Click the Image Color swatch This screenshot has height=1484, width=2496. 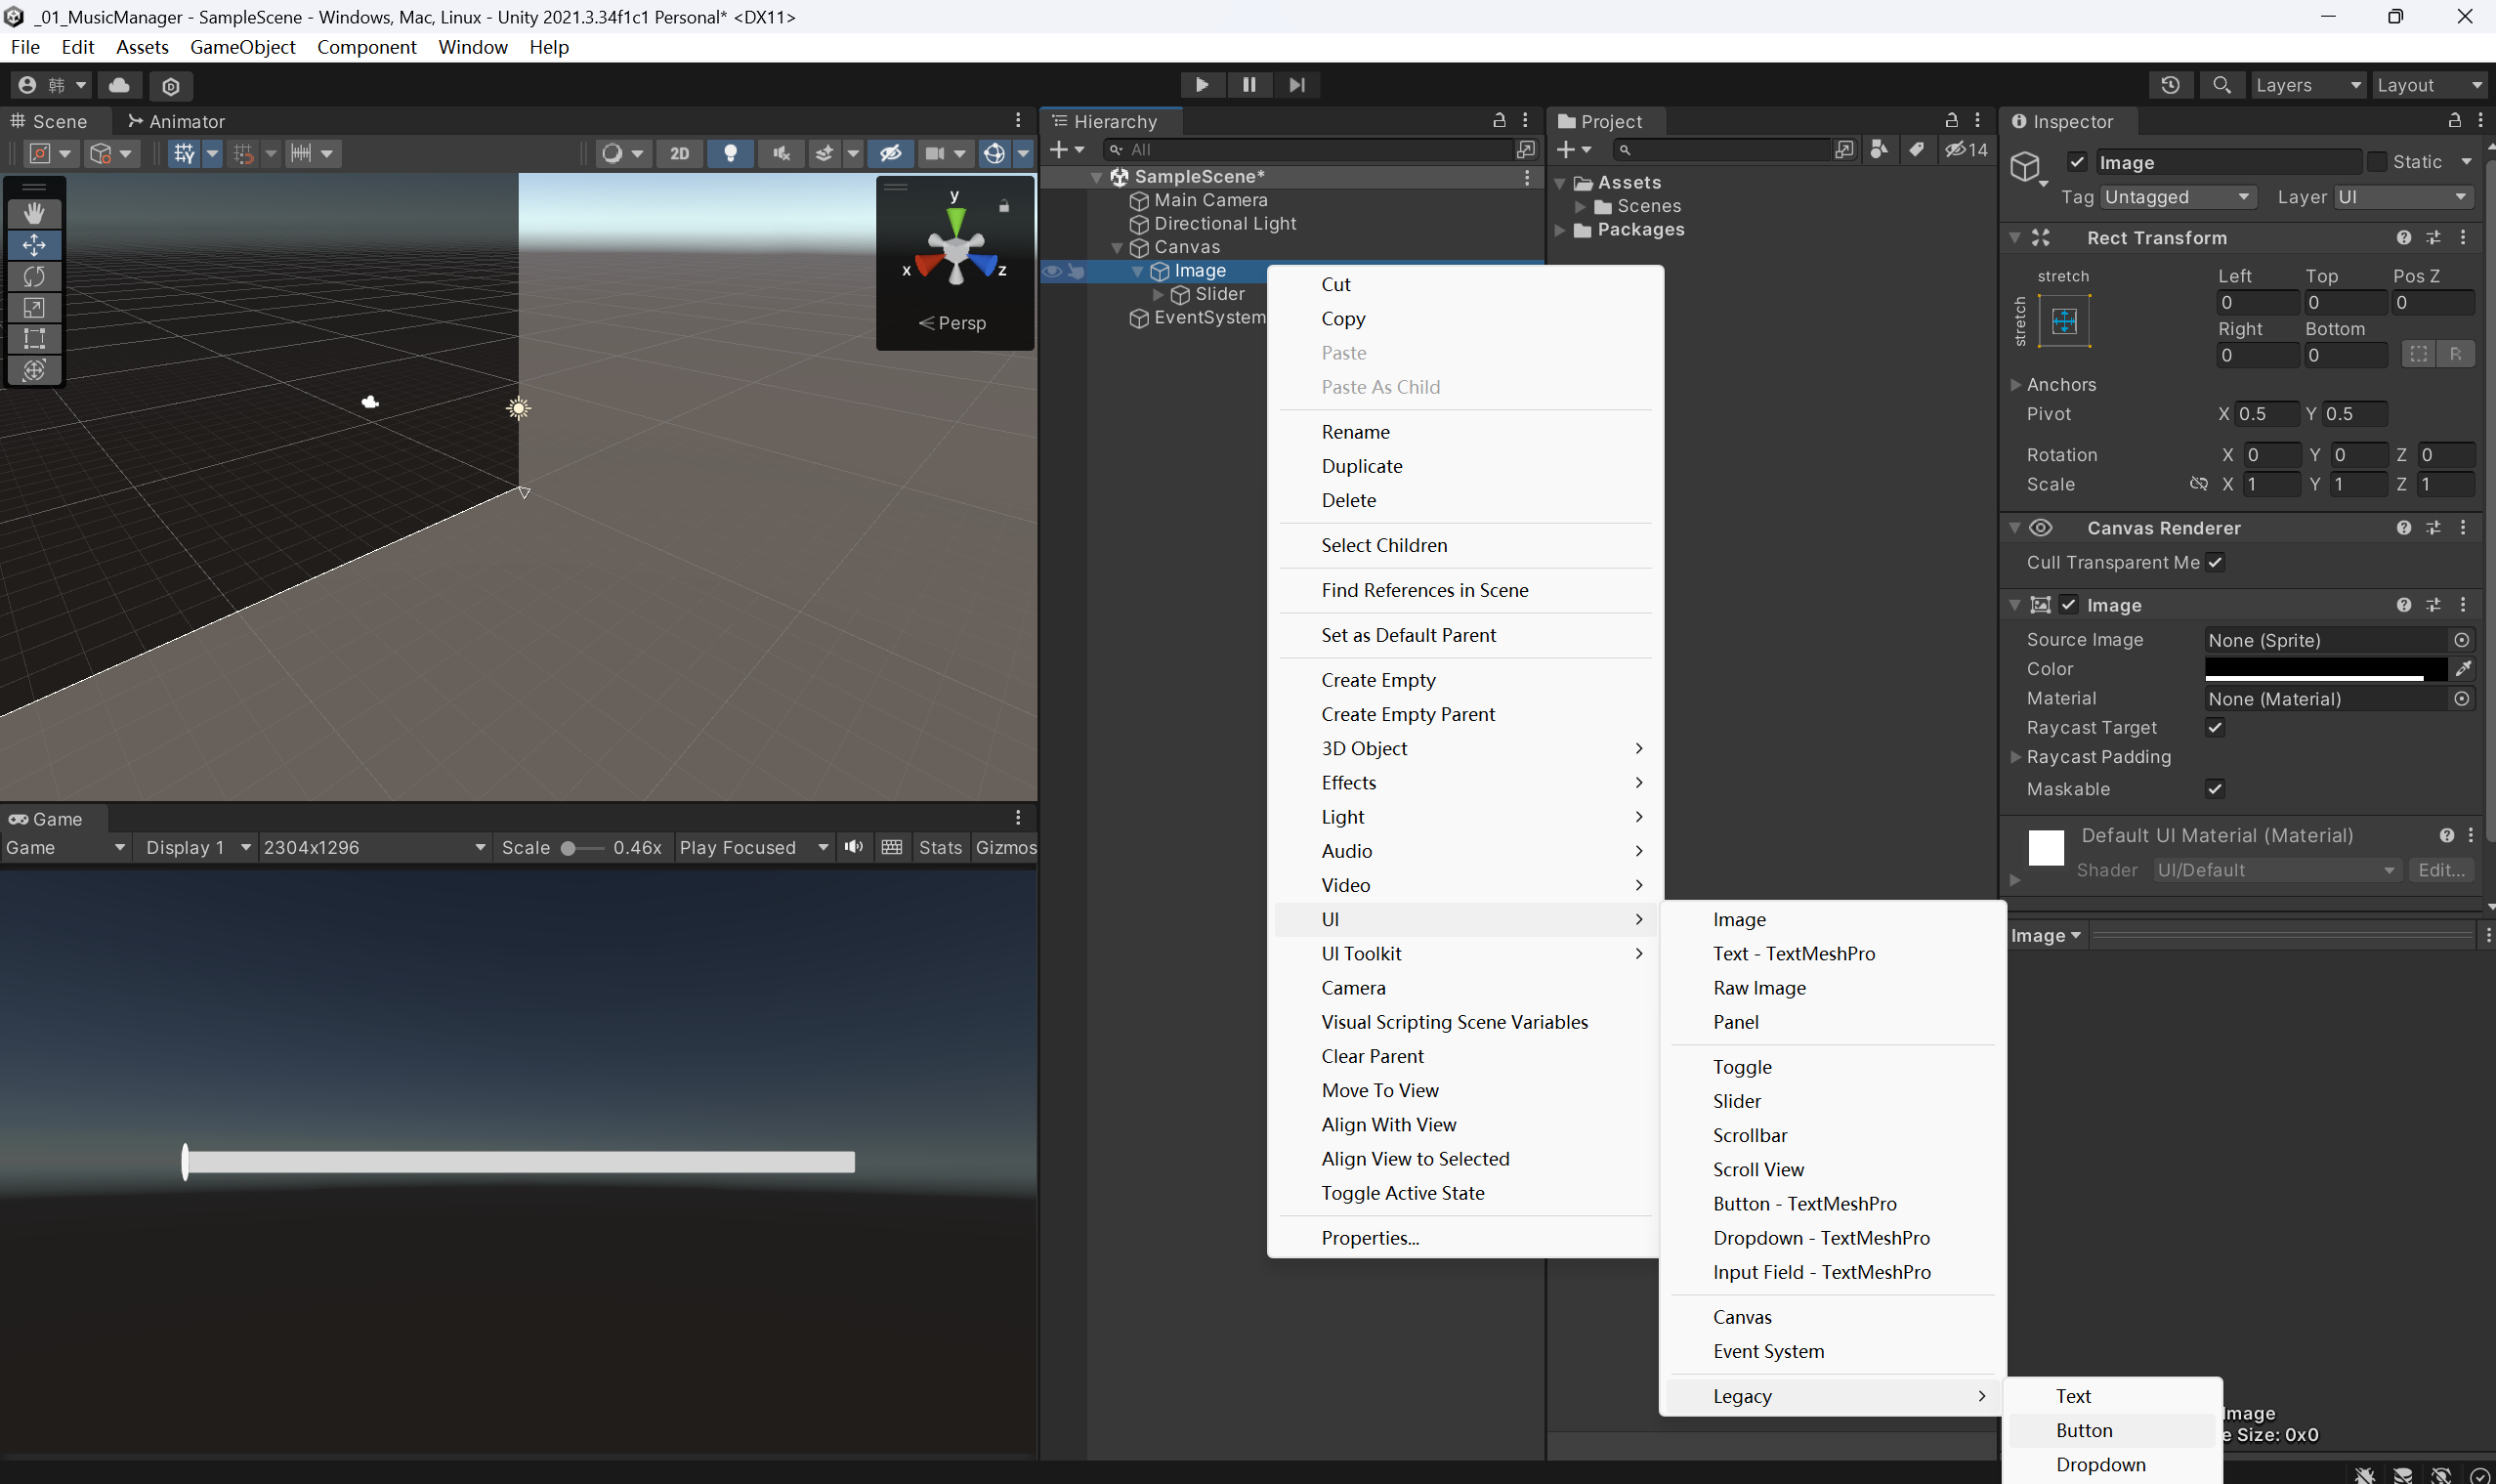(2323, 669)
